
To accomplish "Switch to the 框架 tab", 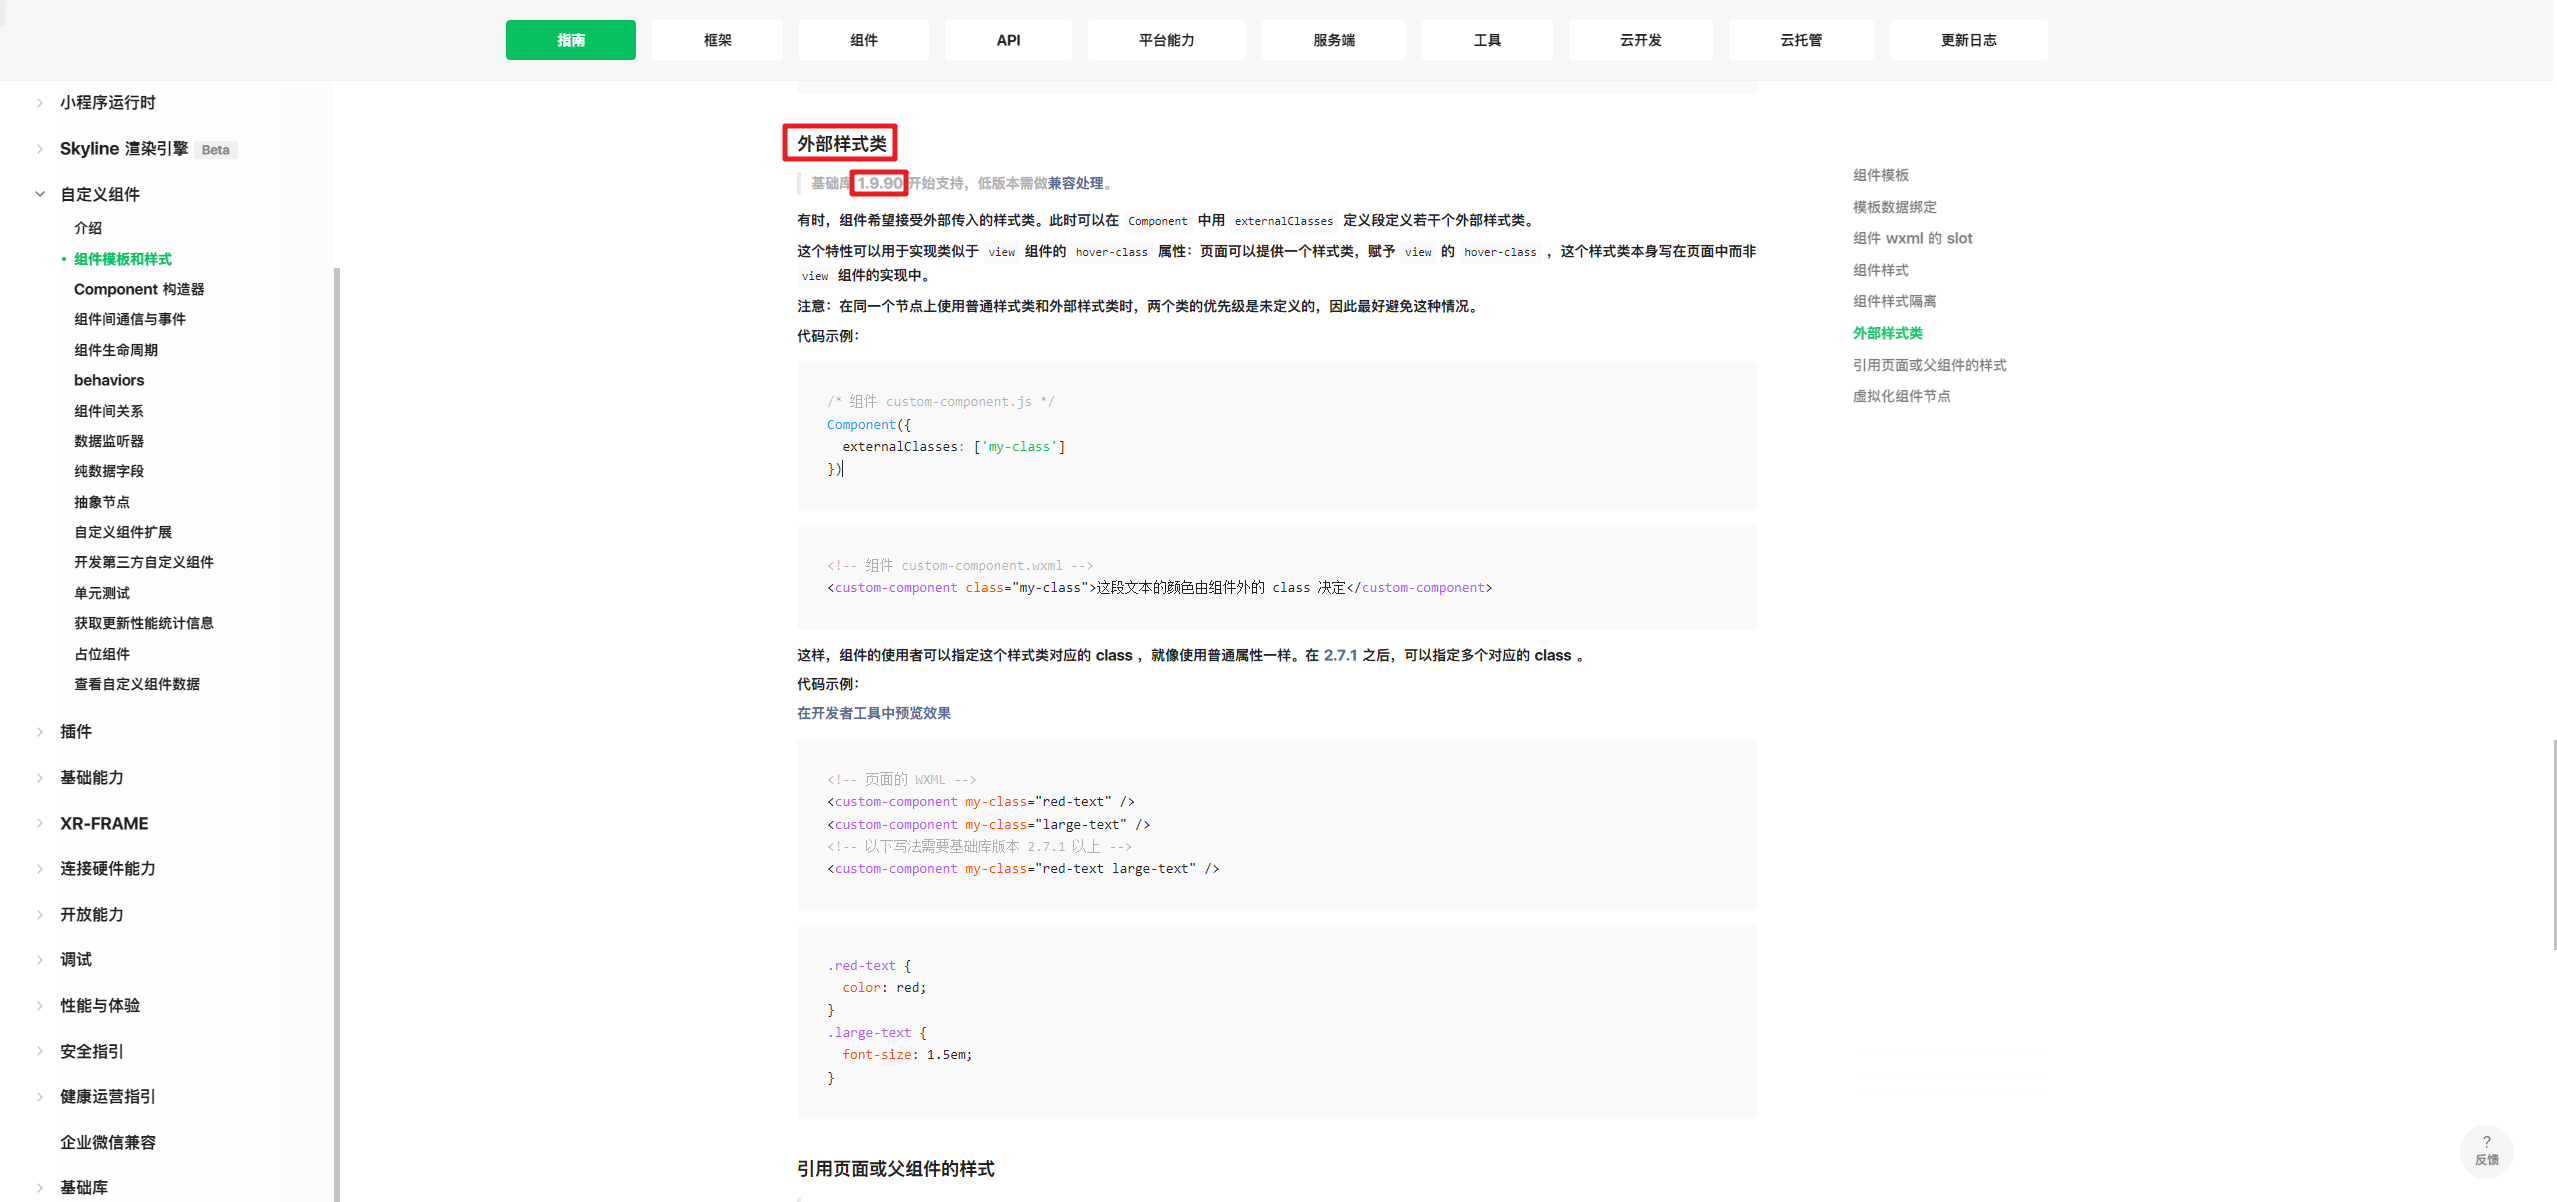I will point(716,39).
